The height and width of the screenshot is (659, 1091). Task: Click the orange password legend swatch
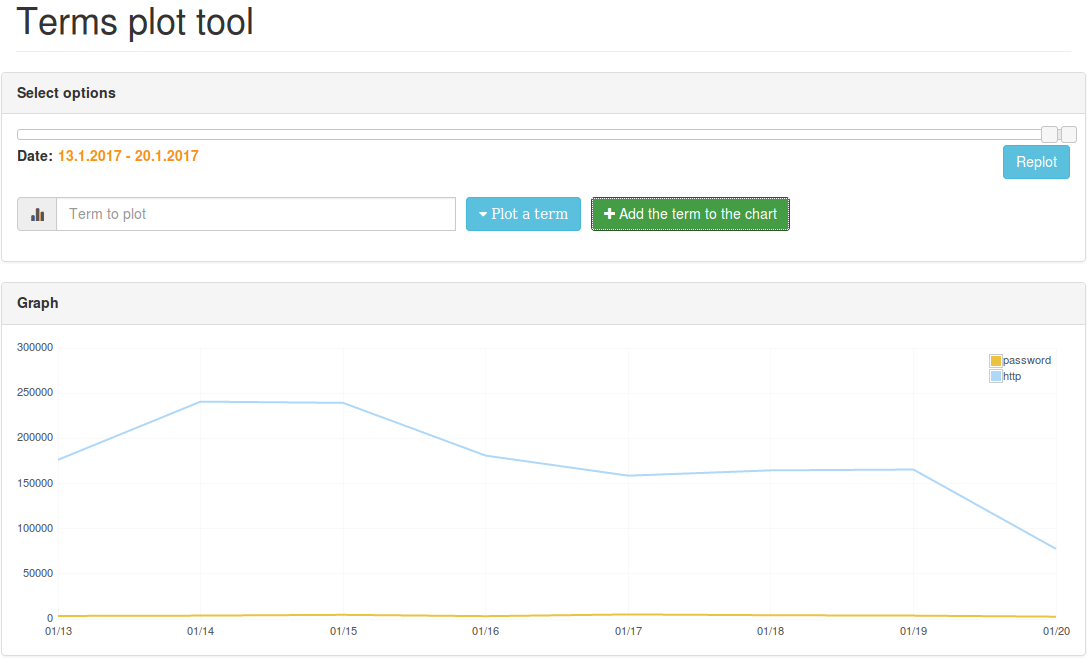tap(995, 361)
